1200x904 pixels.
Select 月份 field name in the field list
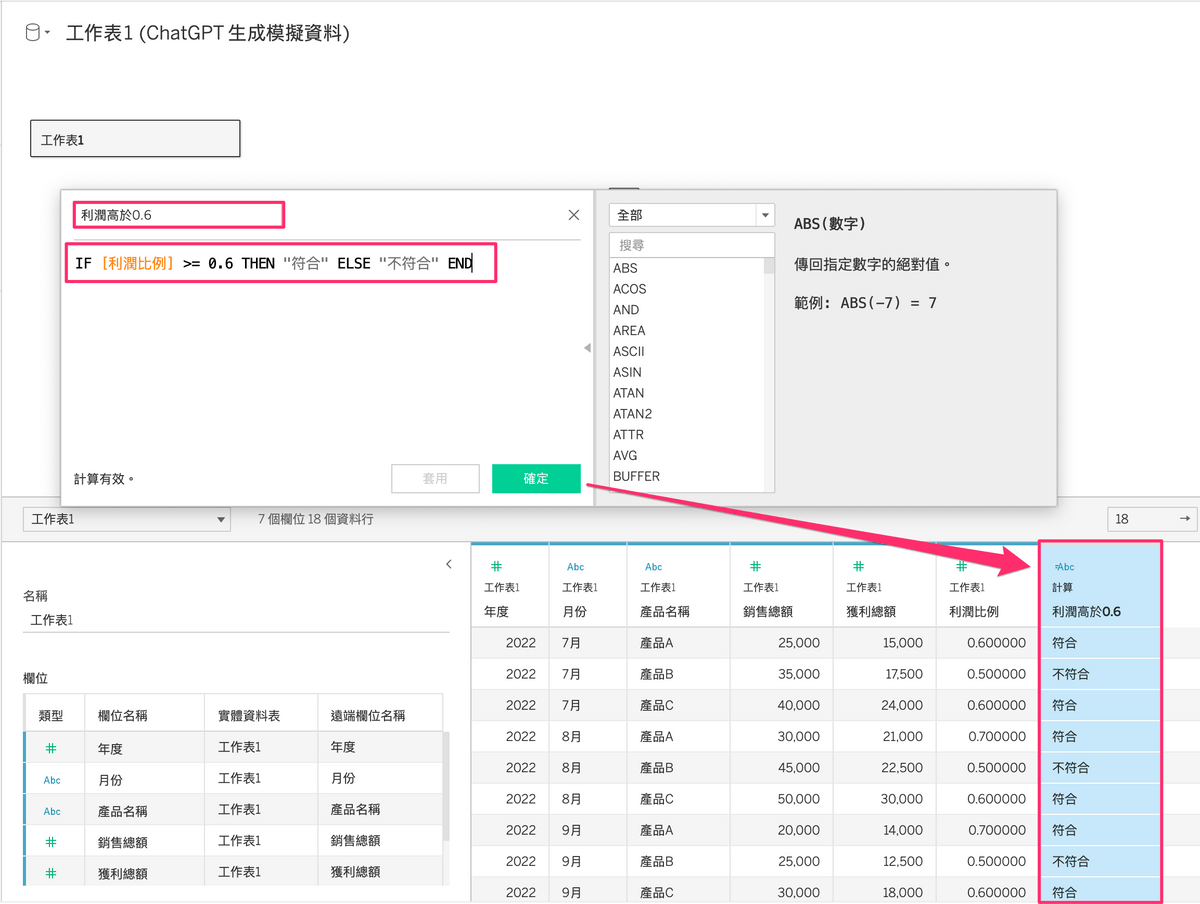pyautogui.click(x=110, y=780)
